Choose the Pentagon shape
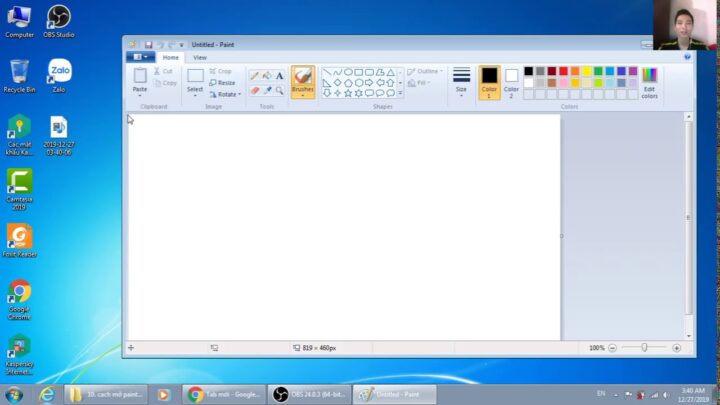This screenshot has height=405, width=720. [348, 83]
